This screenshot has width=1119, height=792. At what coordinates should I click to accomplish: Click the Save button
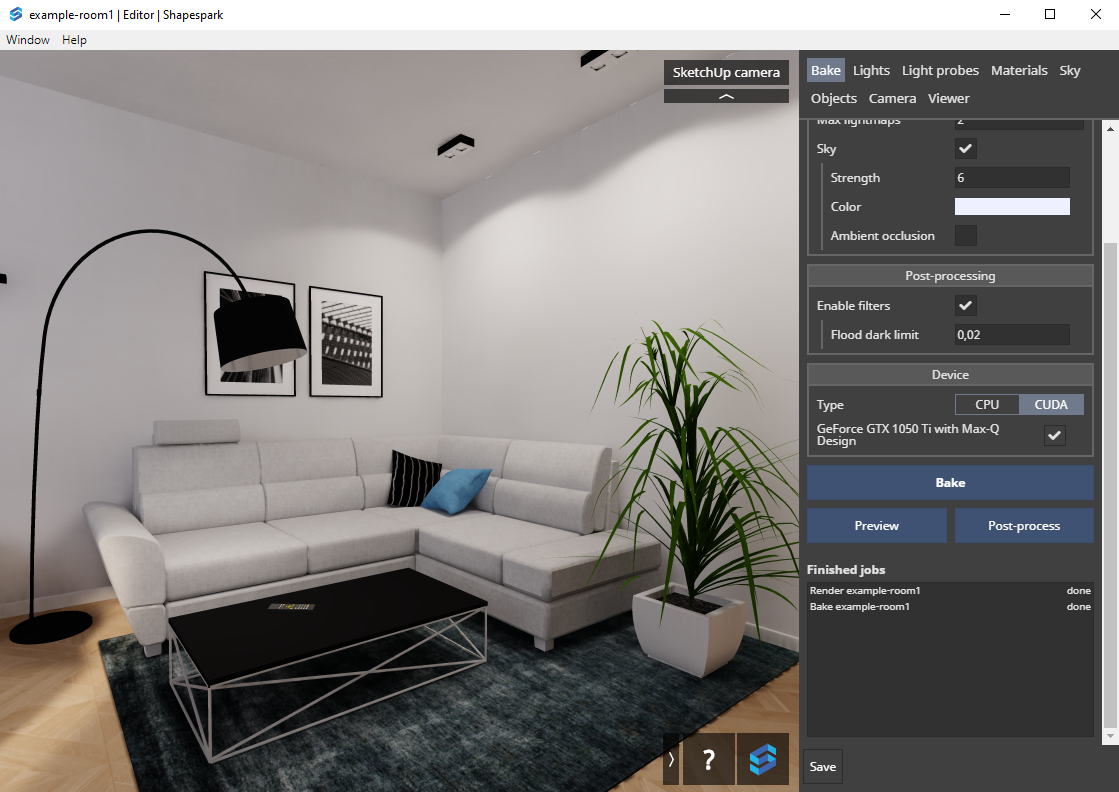click(x=823, y=767)
